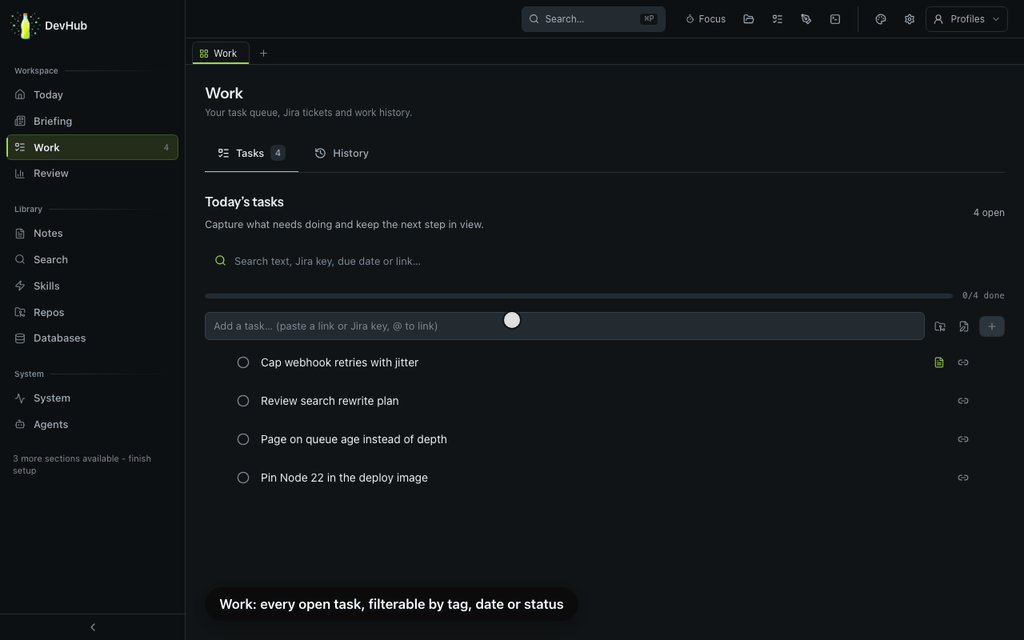Viewport: 1024px width, 640px height.
Task: Mark 'Review search rewrite plan' done
Action: point(243,401)
